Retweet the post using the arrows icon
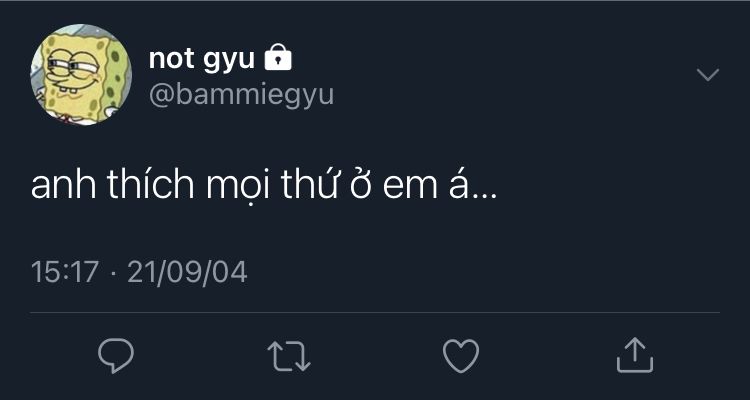 tap(288, 356)
